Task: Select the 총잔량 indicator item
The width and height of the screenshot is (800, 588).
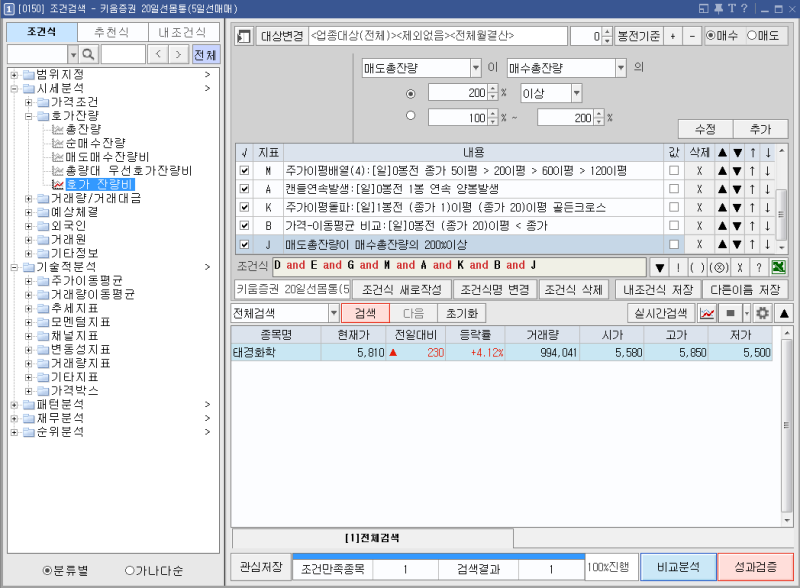Action: click(x=83, y=129)
